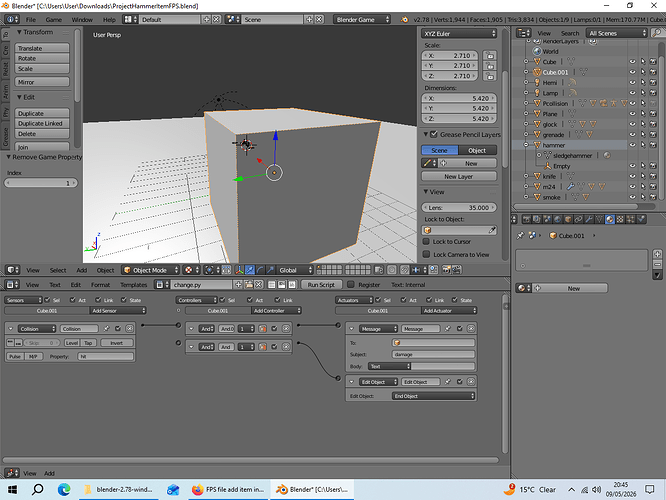The width and height of the screenshot is (666, 500).
Task: Lock the X scale value
Action: pos(490,56)
